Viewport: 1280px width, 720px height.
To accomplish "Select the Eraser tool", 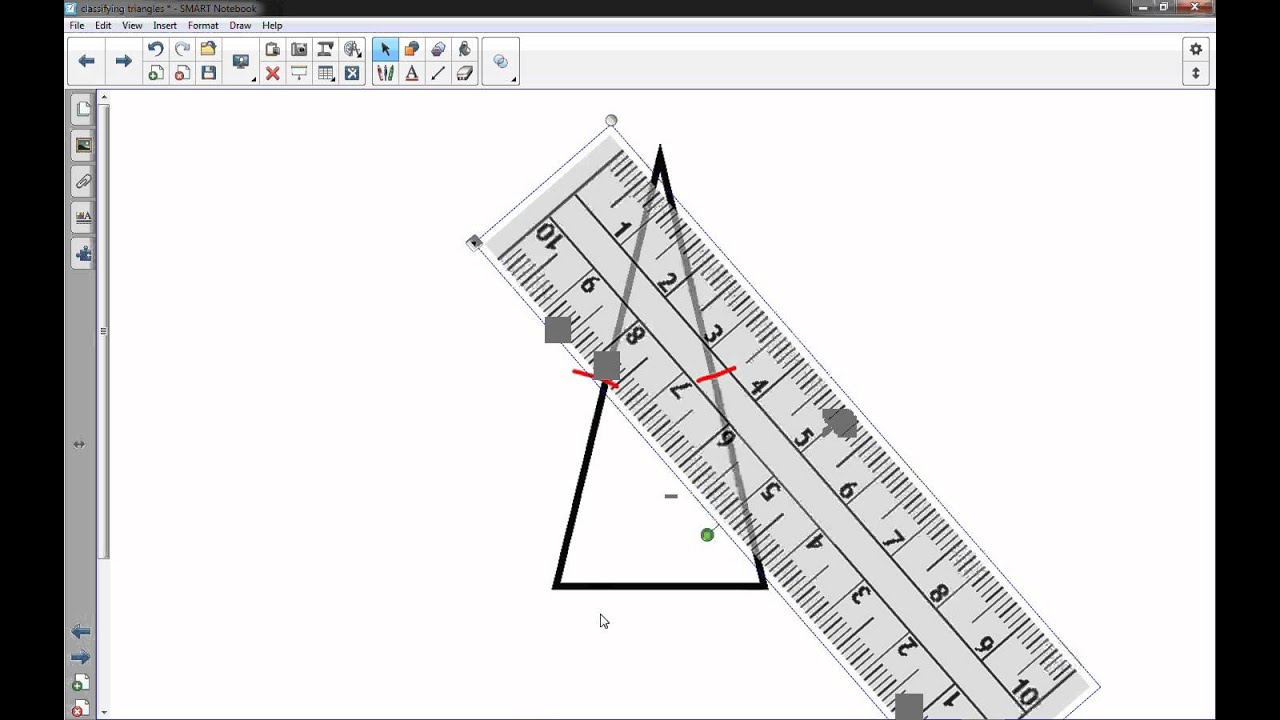I will (x=464, y=73).
